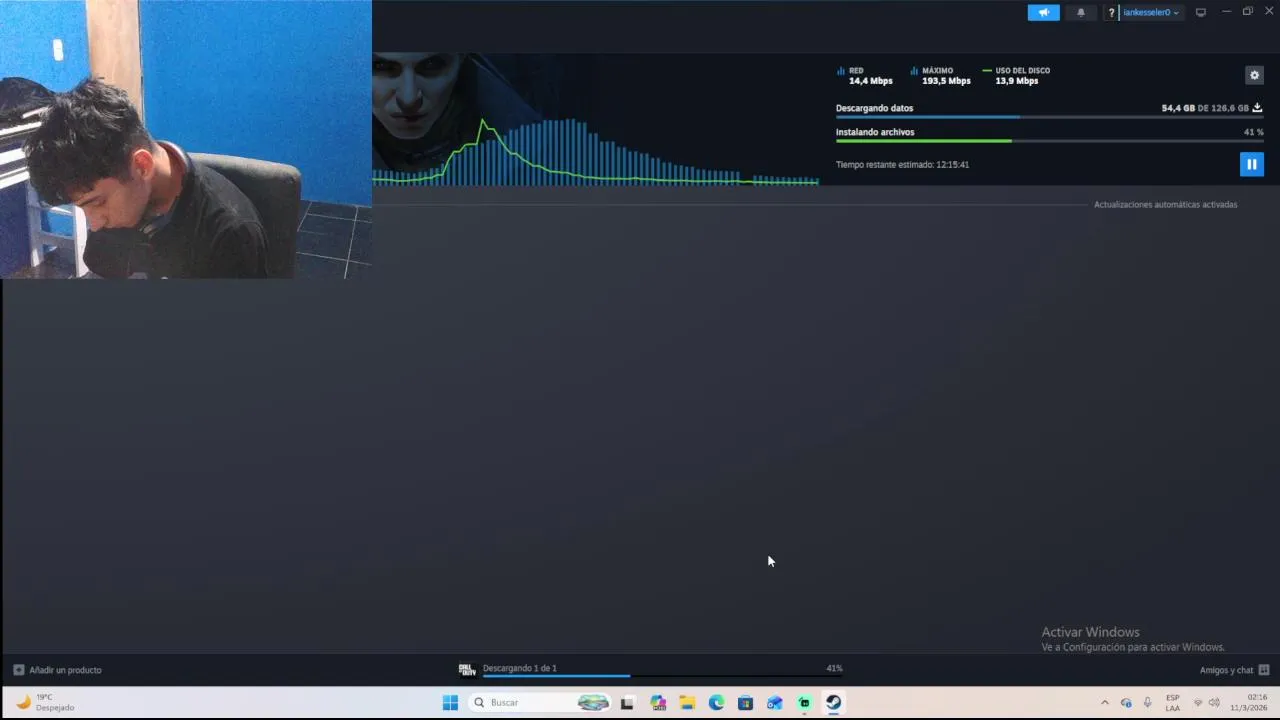Open Outlook from the taskbar
This screenshot has width=1280, height=720.
coord(775,702)
